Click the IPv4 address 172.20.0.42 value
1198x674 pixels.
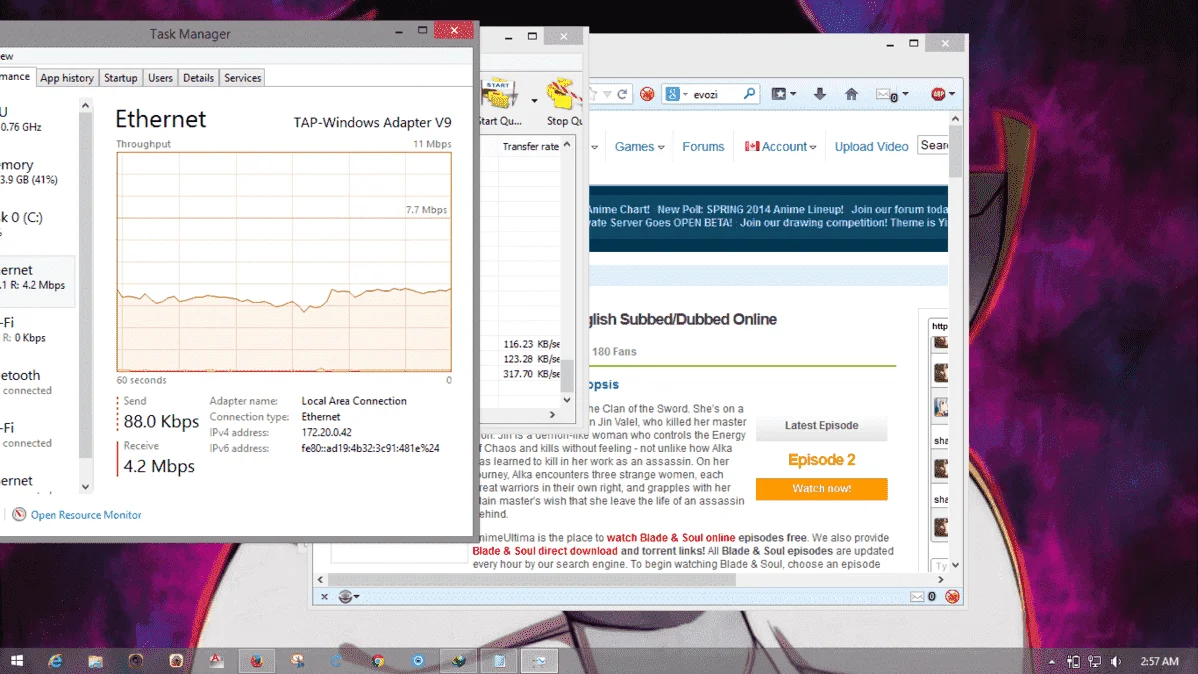click(326, 433)
